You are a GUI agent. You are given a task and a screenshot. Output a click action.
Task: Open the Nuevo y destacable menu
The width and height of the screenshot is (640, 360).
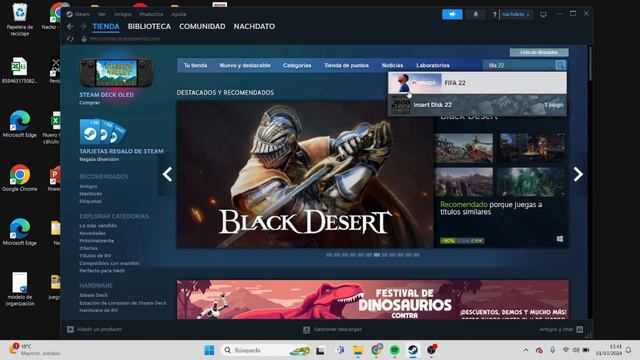click(x=245, y=65)
